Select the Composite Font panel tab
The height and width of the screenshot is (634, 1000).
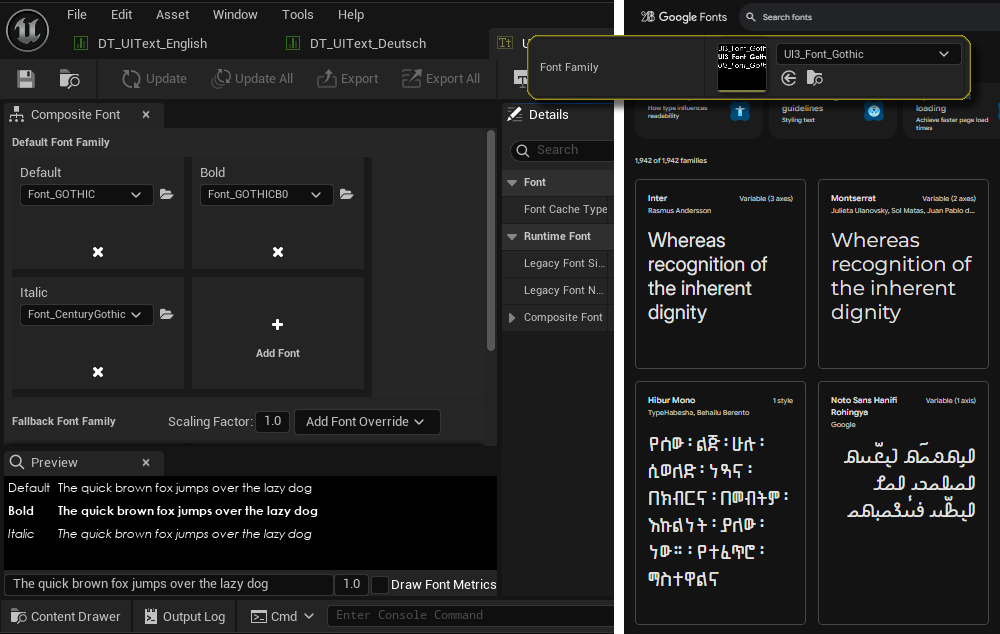pos(75,115)
